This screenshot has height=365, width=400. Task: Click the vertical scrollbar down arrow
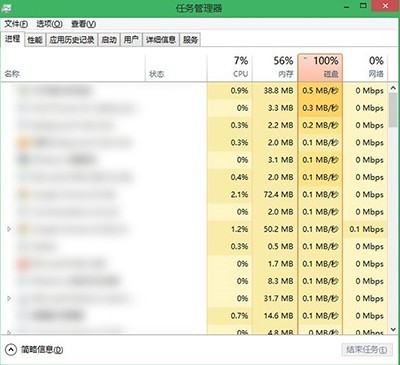(x=393, y=329)
